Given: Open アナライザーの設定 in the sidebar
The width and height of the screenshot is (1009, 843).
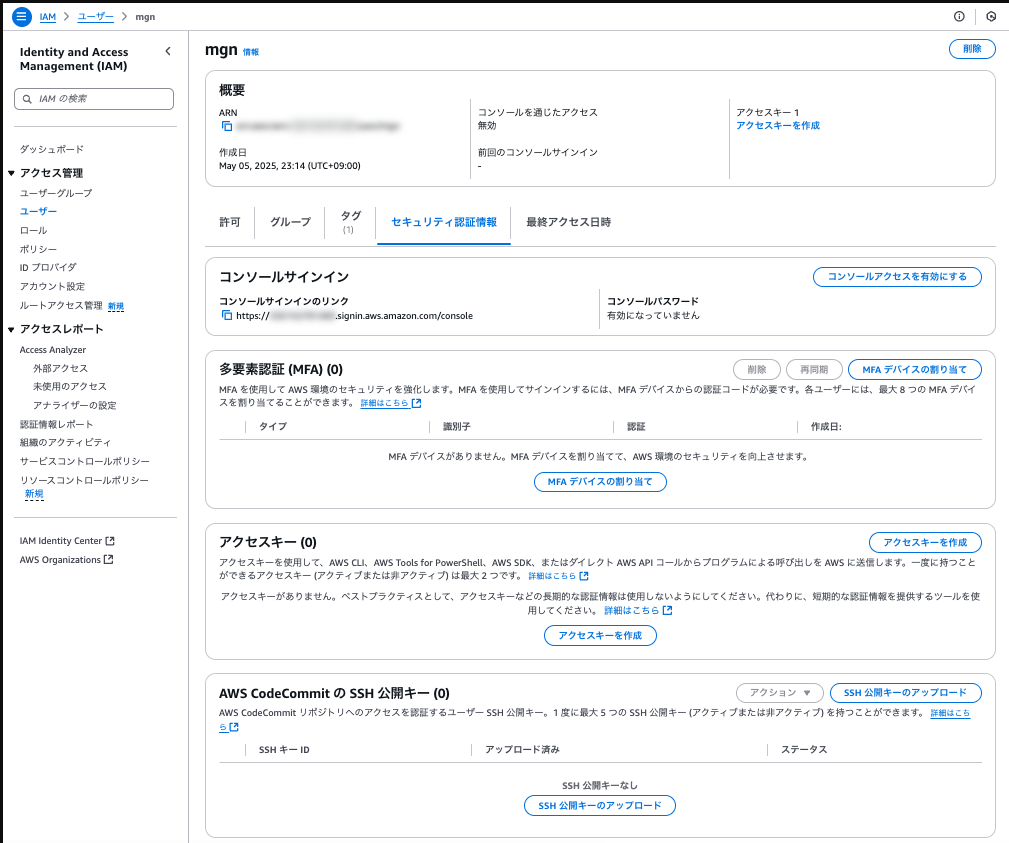Looking at the screenshot, I should click(75, 405).
